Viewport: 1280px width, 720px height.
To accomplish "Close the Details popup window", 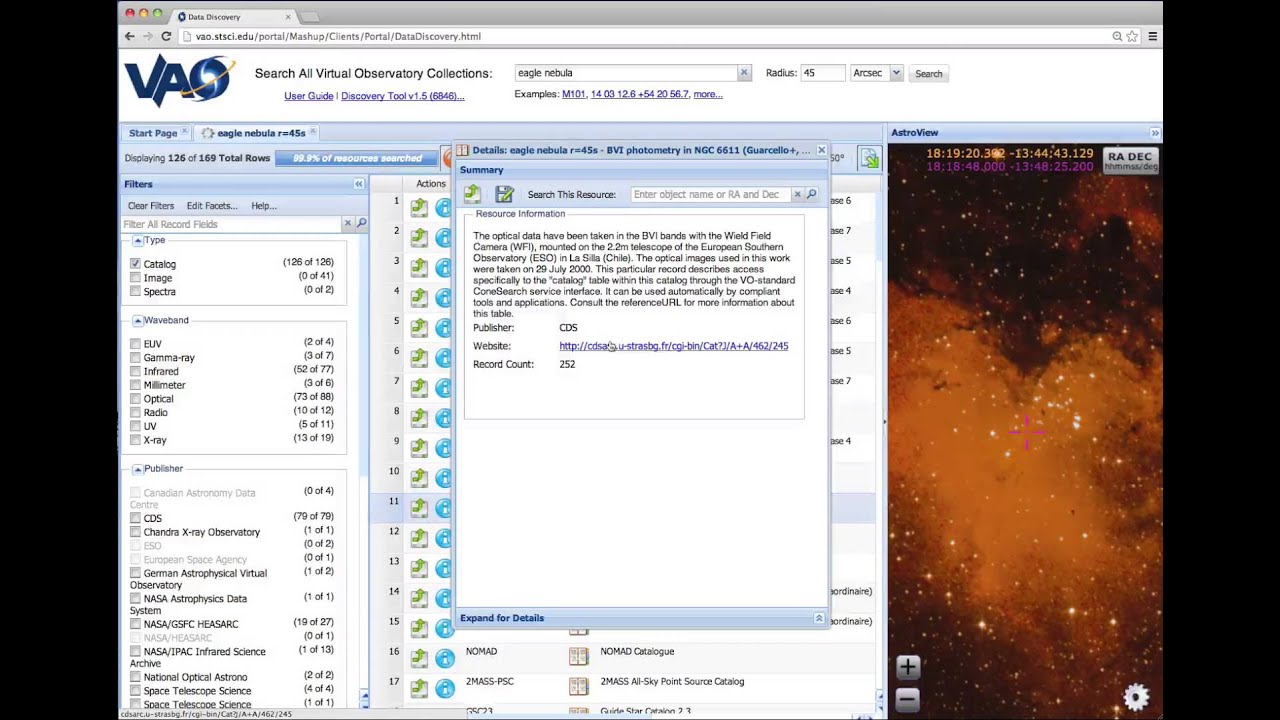I will [821, 150].
